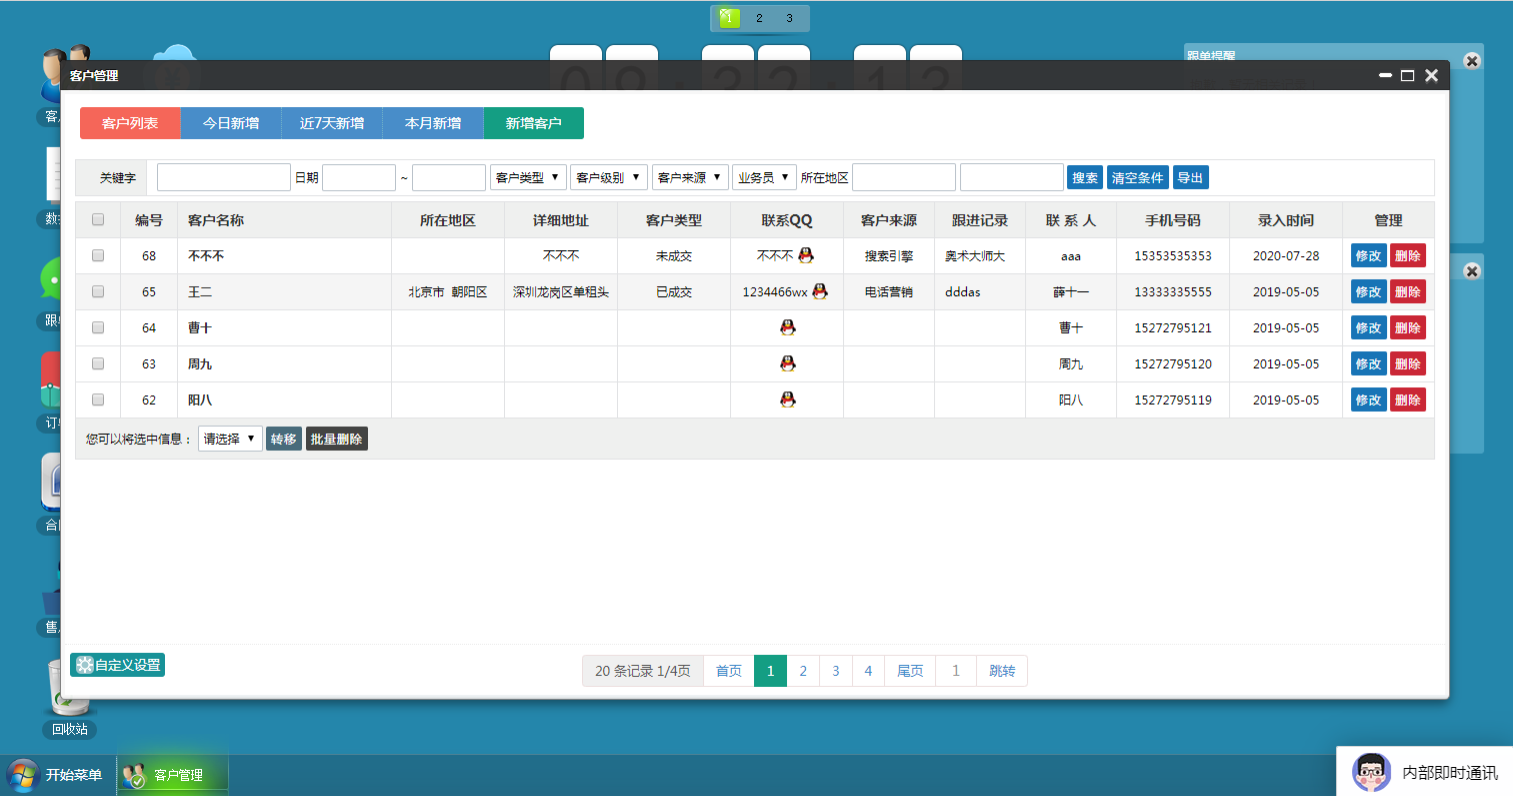The image size is (1513, 796).
Task: Switch to the 今日新增 tab
Action: (x=231, y=123)
